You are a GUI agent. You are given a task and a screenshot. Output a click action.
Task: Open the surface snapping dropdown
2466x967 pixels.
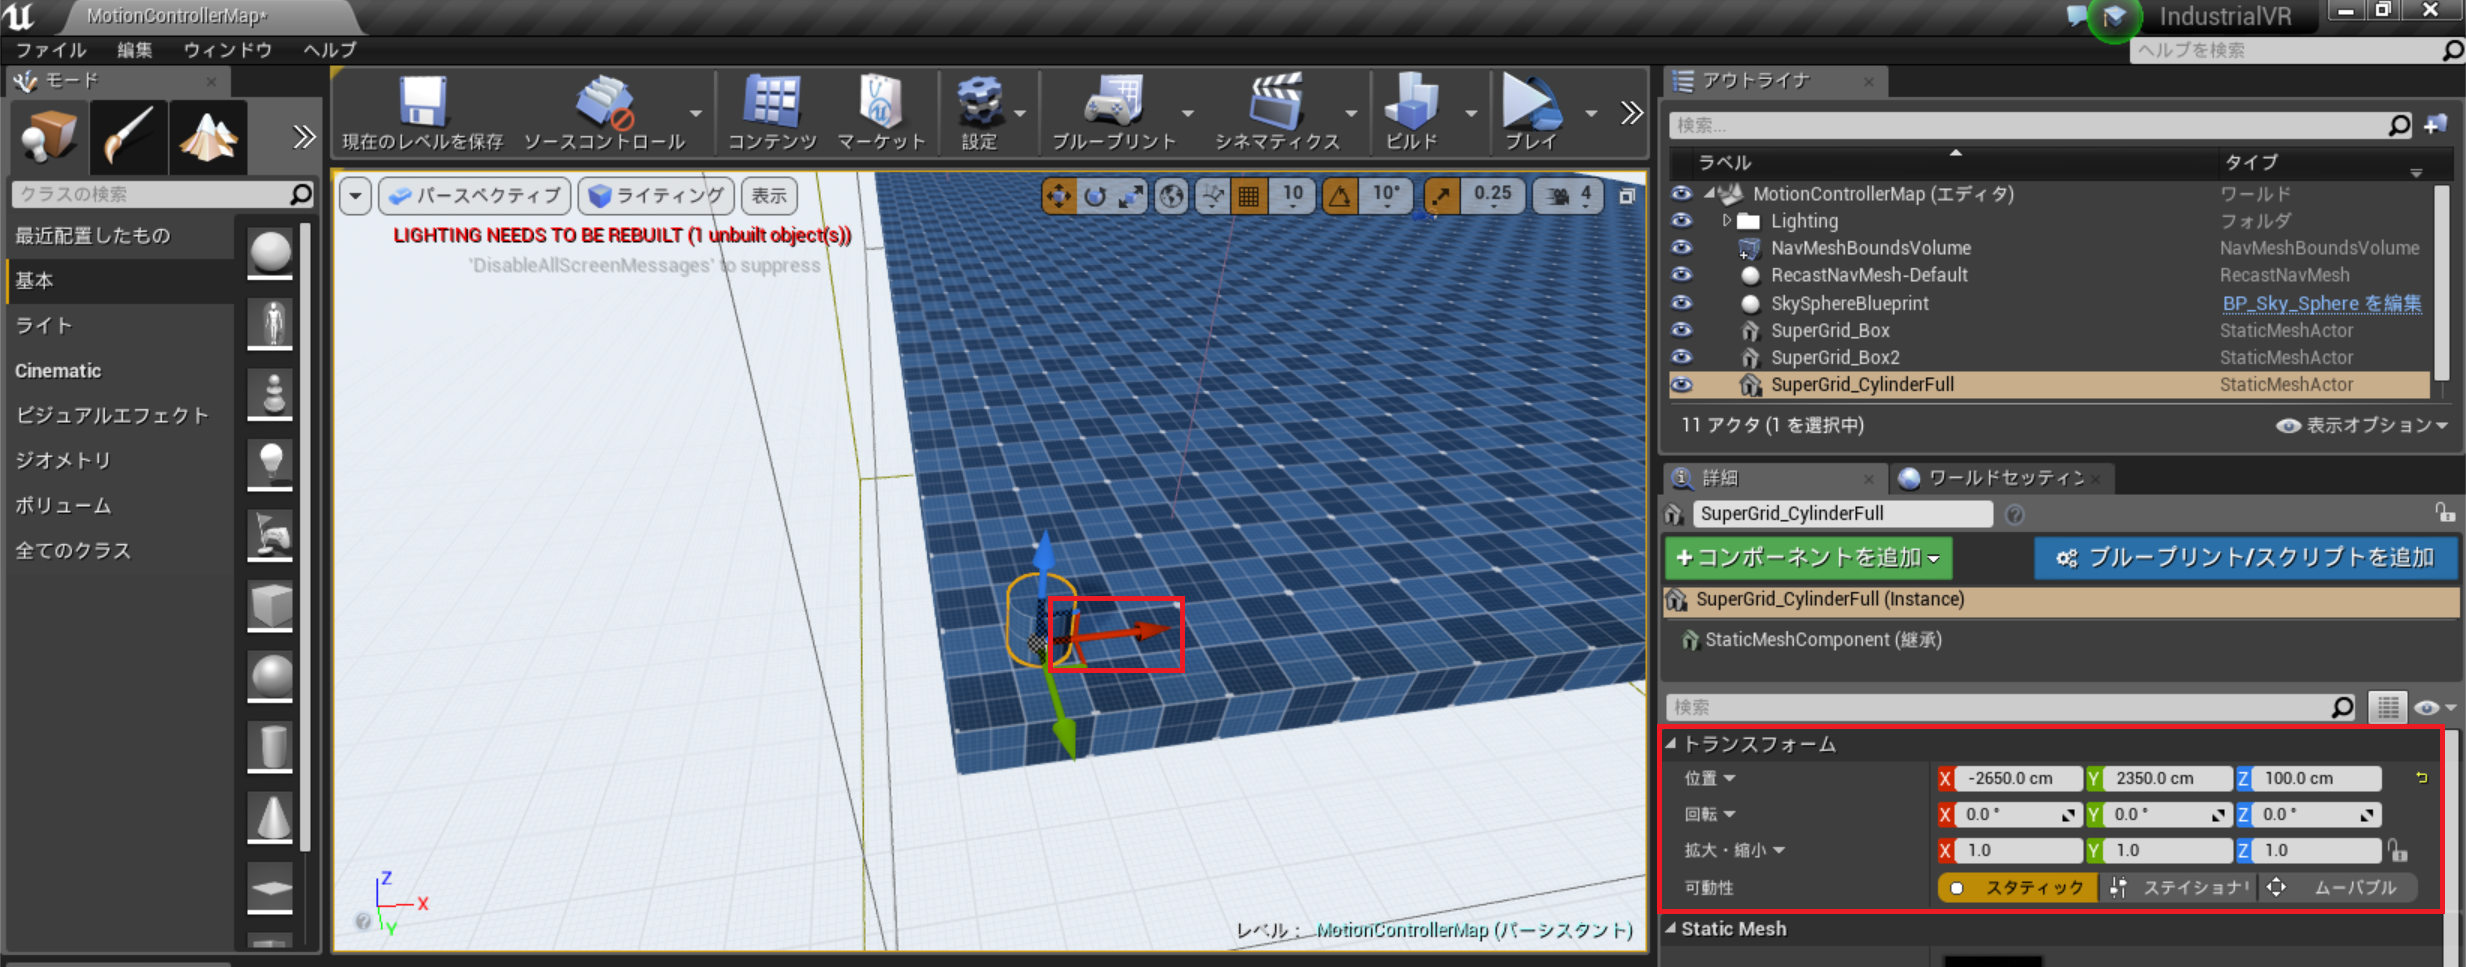1212,196
